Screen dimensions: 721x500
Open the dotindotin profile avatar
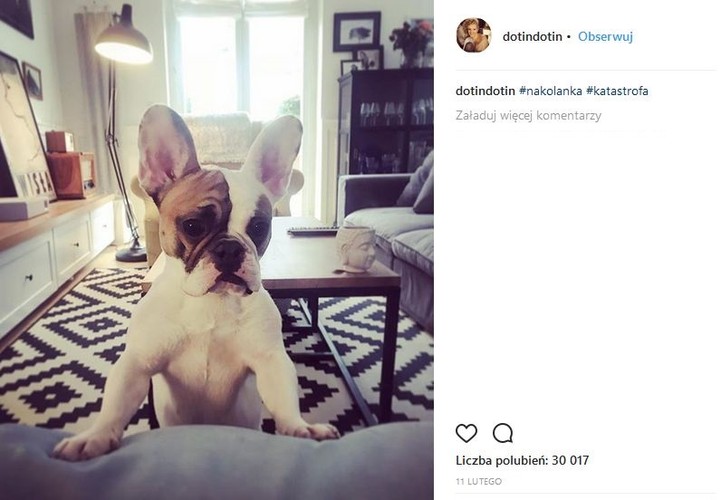click(x=474, y=35)
